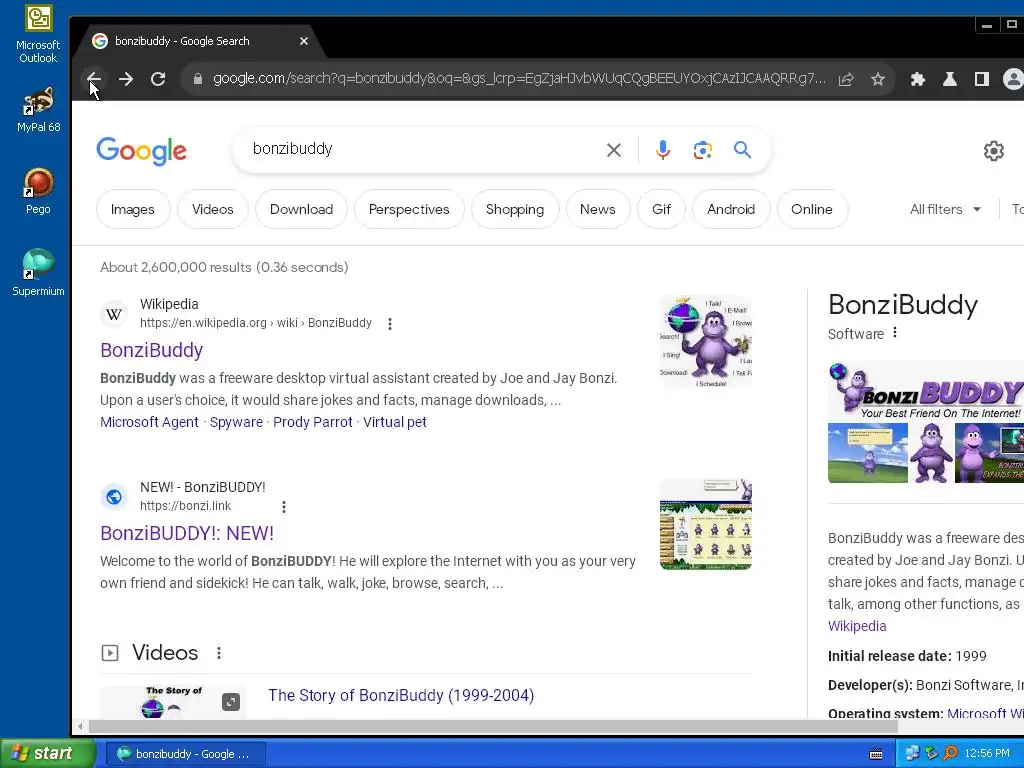Go forward with the browser forward arrow
The width and height of the screenshot is (1024, 768).
coord(126,79)
